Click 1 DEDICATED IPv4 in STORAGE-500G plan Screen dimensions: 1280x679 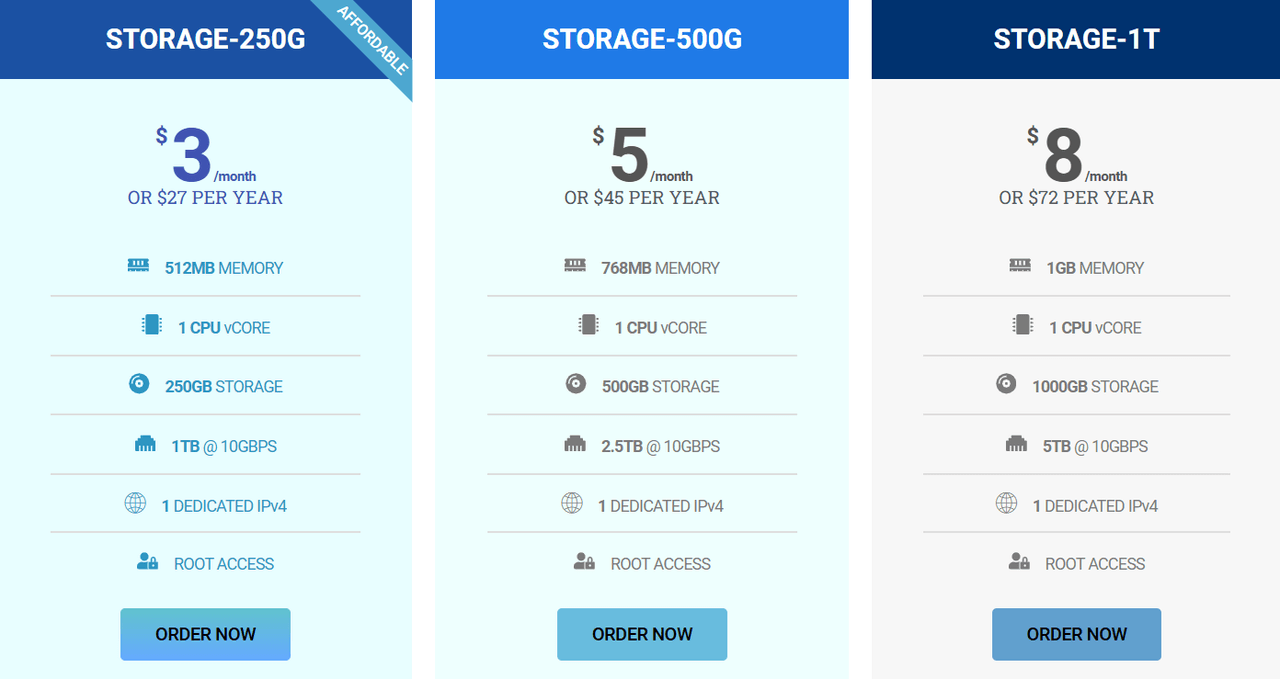(x=660, y=506)
